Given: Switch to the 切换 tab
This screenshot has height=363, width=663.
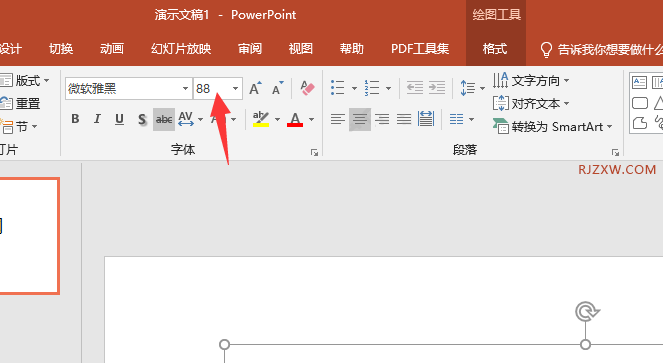Looking at the screenshot, I should pos(61,49).
